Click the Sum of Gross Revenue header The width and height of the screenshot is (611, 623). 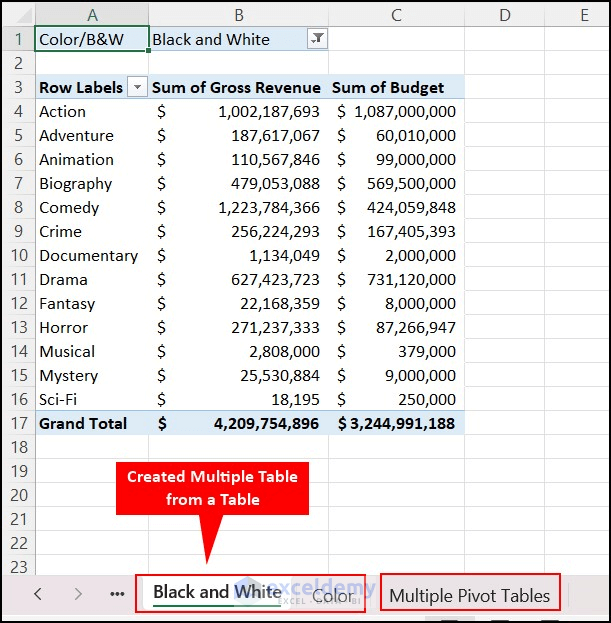pyautogui.click(x=236, y=87)
